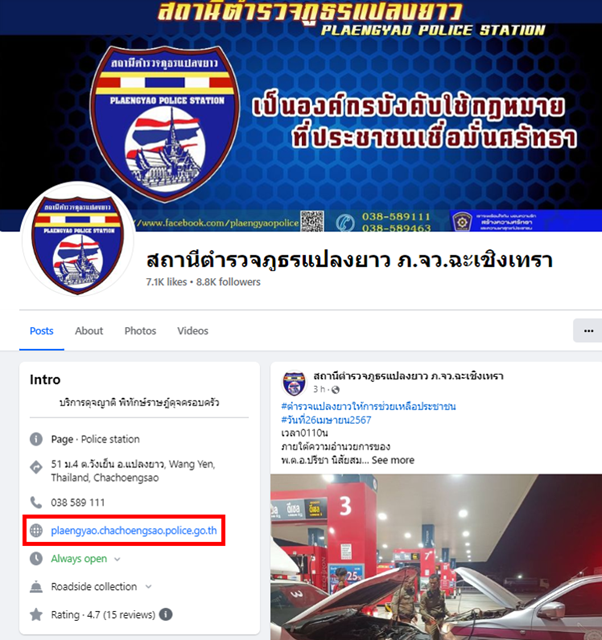Open the plaengyao.chachoengsao.police.go.th link

(134, 531)
